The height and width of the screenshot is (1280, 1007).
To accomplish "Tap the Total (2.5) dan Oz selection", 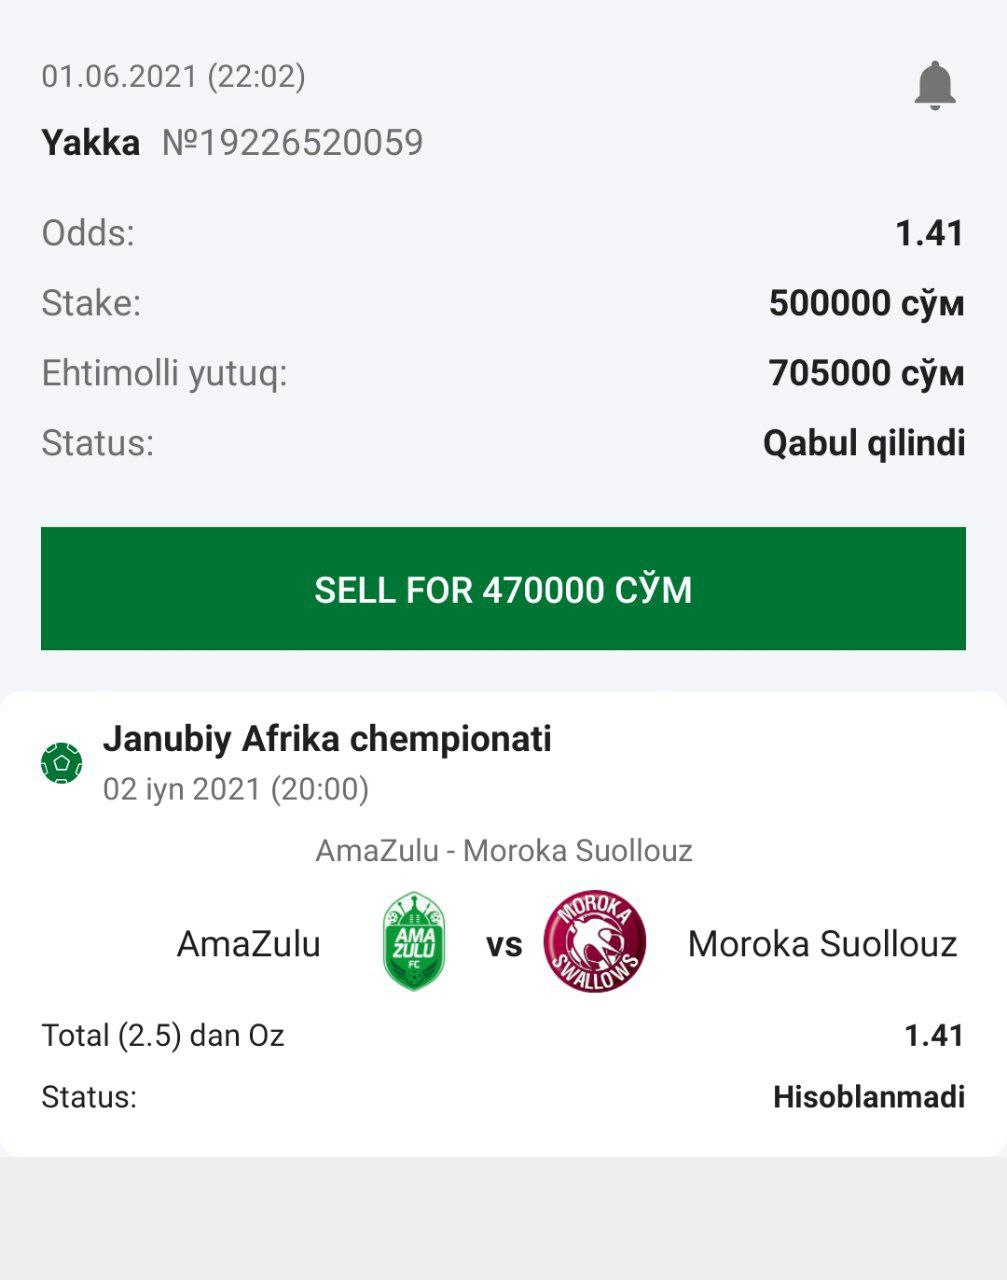I will [163, 1035].
